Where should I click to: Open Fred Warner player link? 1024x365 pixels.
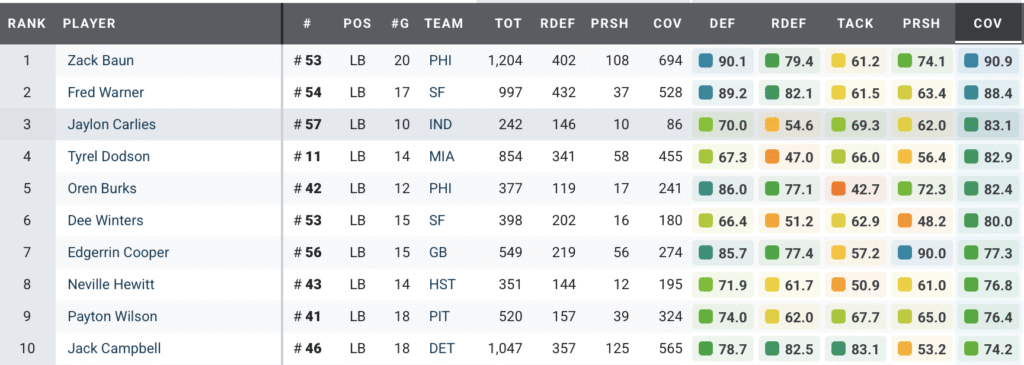click(x=106, y=93)
